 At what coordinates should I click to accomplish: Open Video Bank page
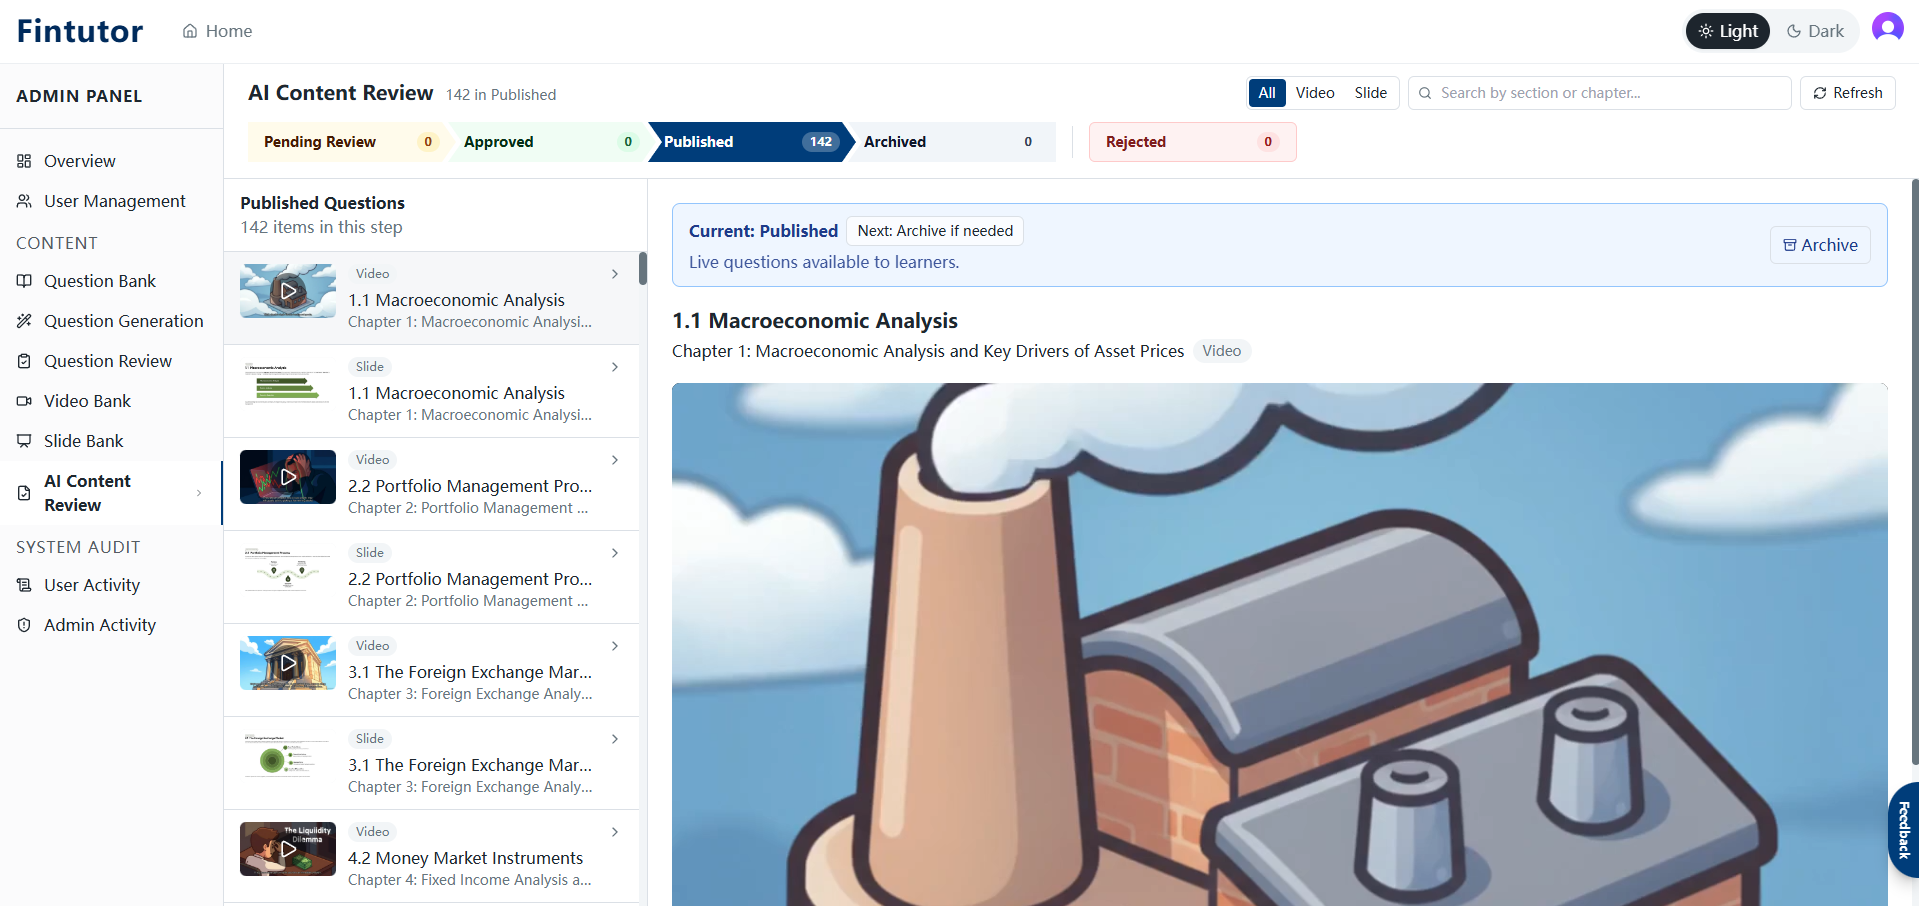click(111, 401)
